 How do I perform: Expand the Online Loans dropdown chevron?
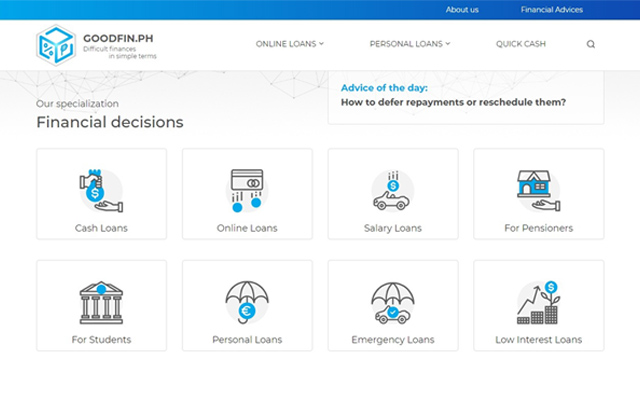click(x=321, y=43)
